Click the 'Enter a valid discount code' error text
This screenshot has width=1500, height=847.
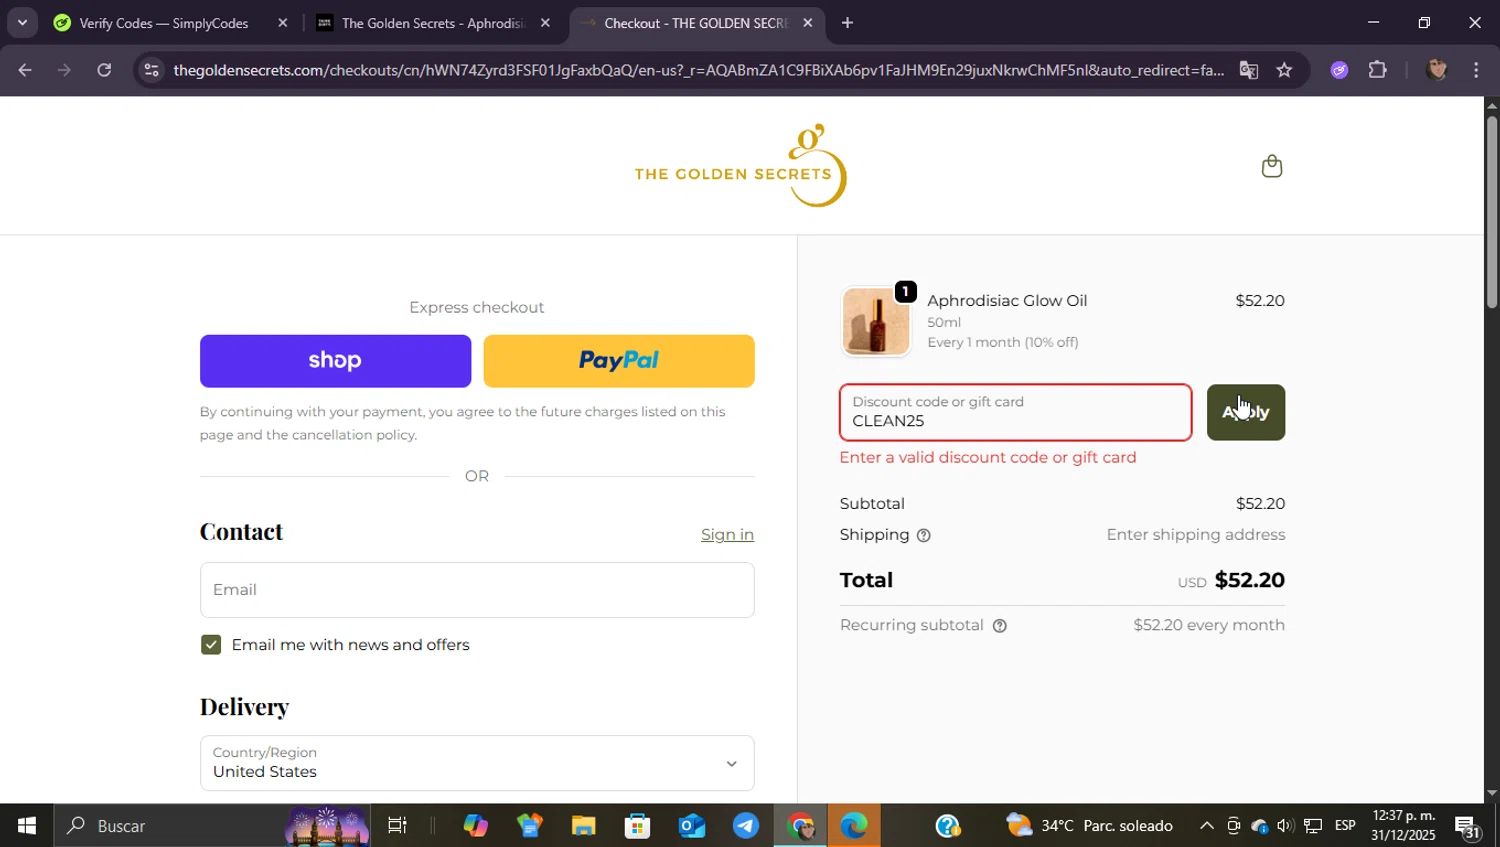click(x=988, y=458)
